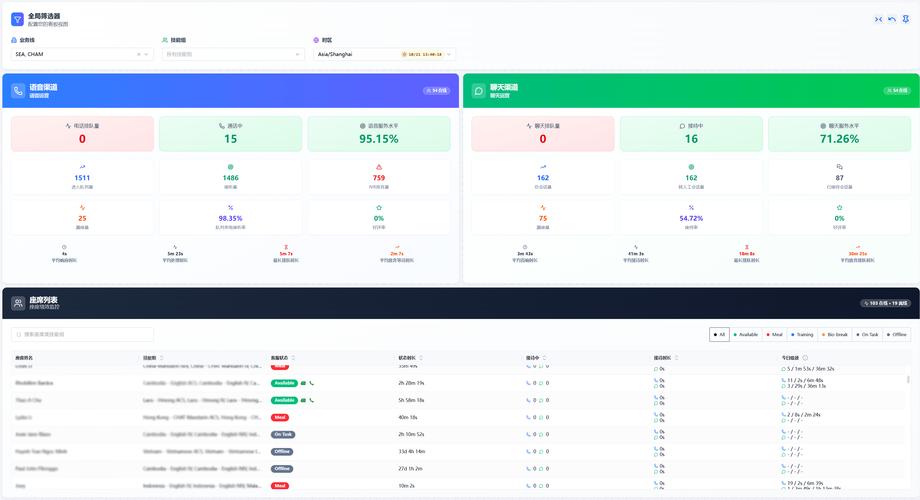Click the value 87 in chat panel
The image size is (920, 500).
pyautogui.click(x=840, y=178)
